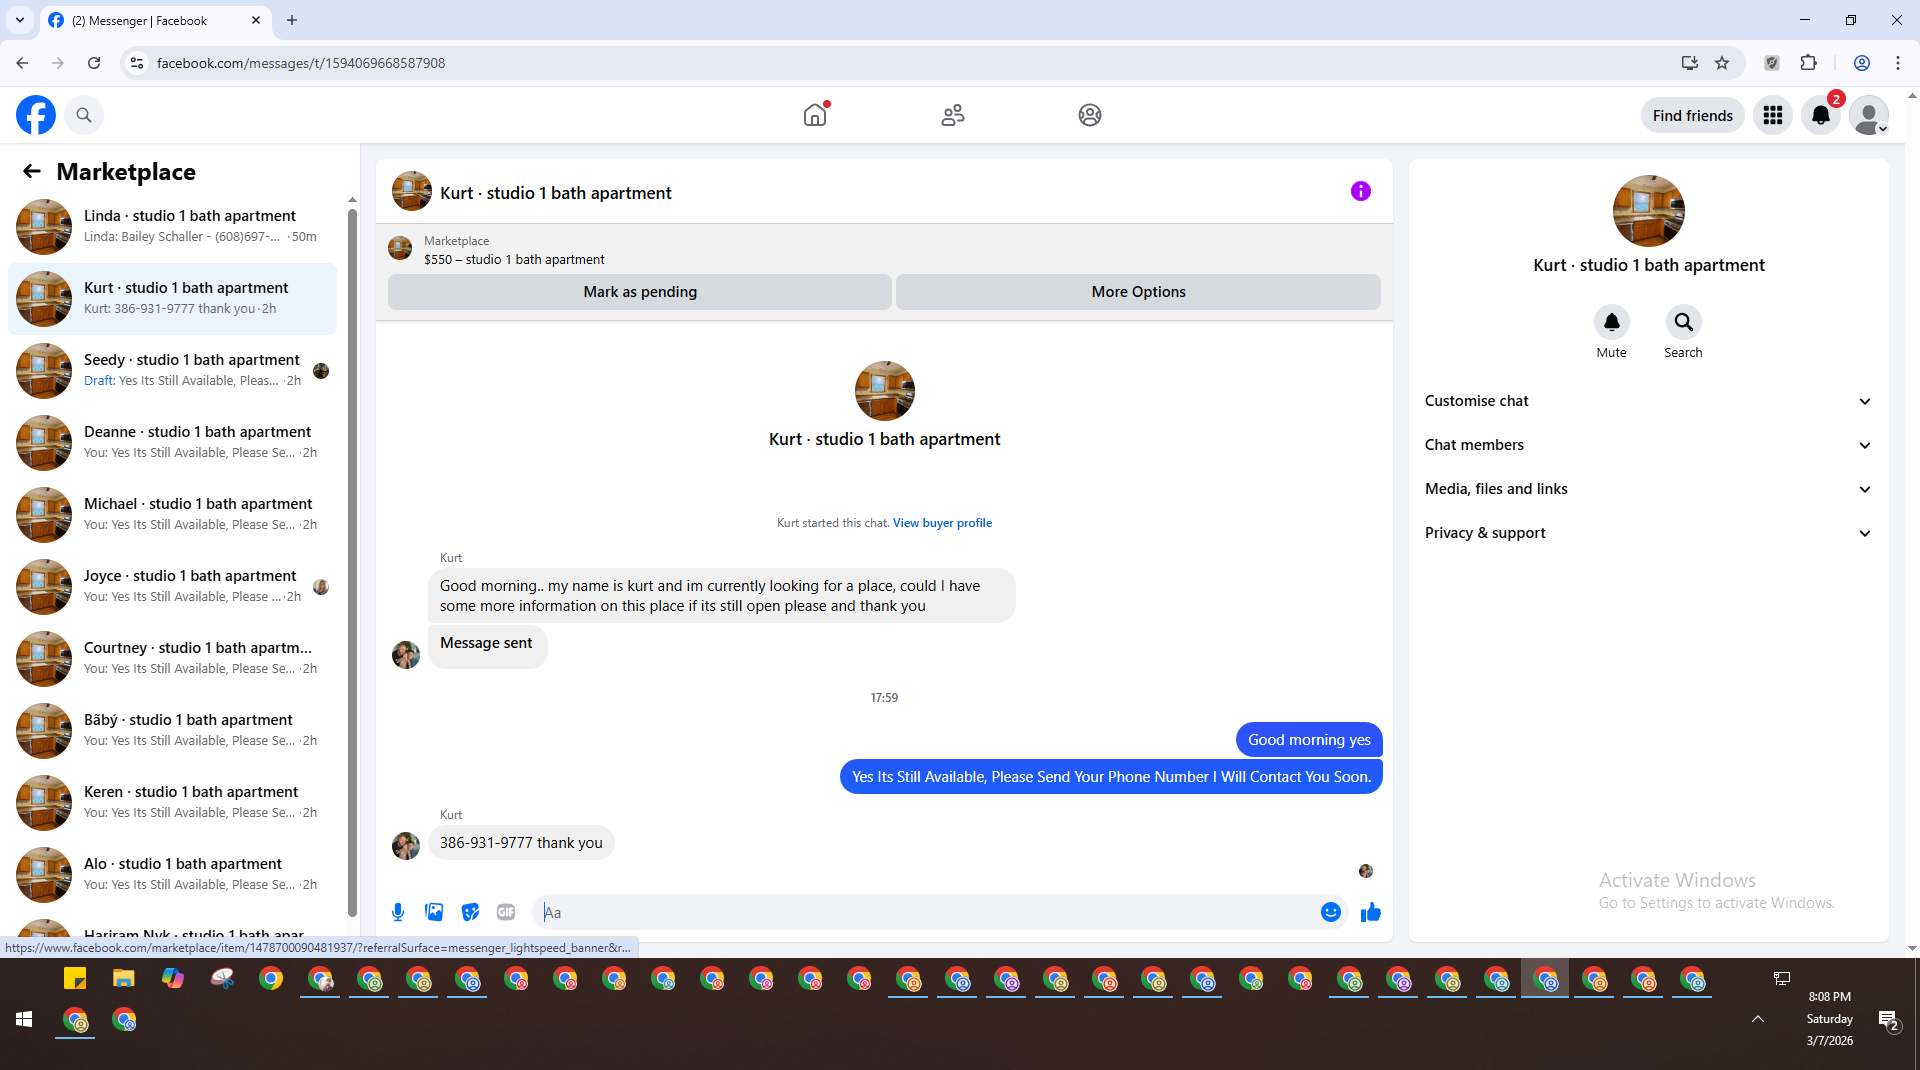Expand the Customise chat section
Viewport: 1920px width, 1070px height.
click(x=1649, y=401)
